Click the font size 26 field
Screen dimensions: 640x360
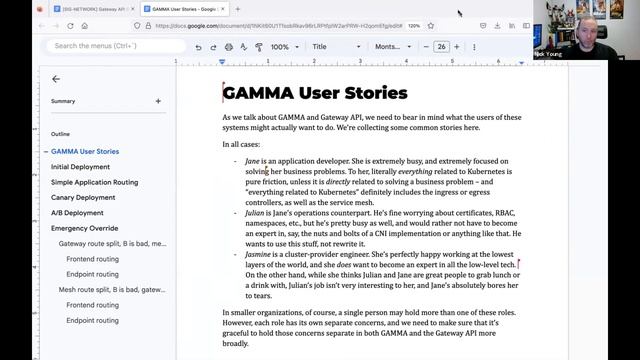coord(441,47)
